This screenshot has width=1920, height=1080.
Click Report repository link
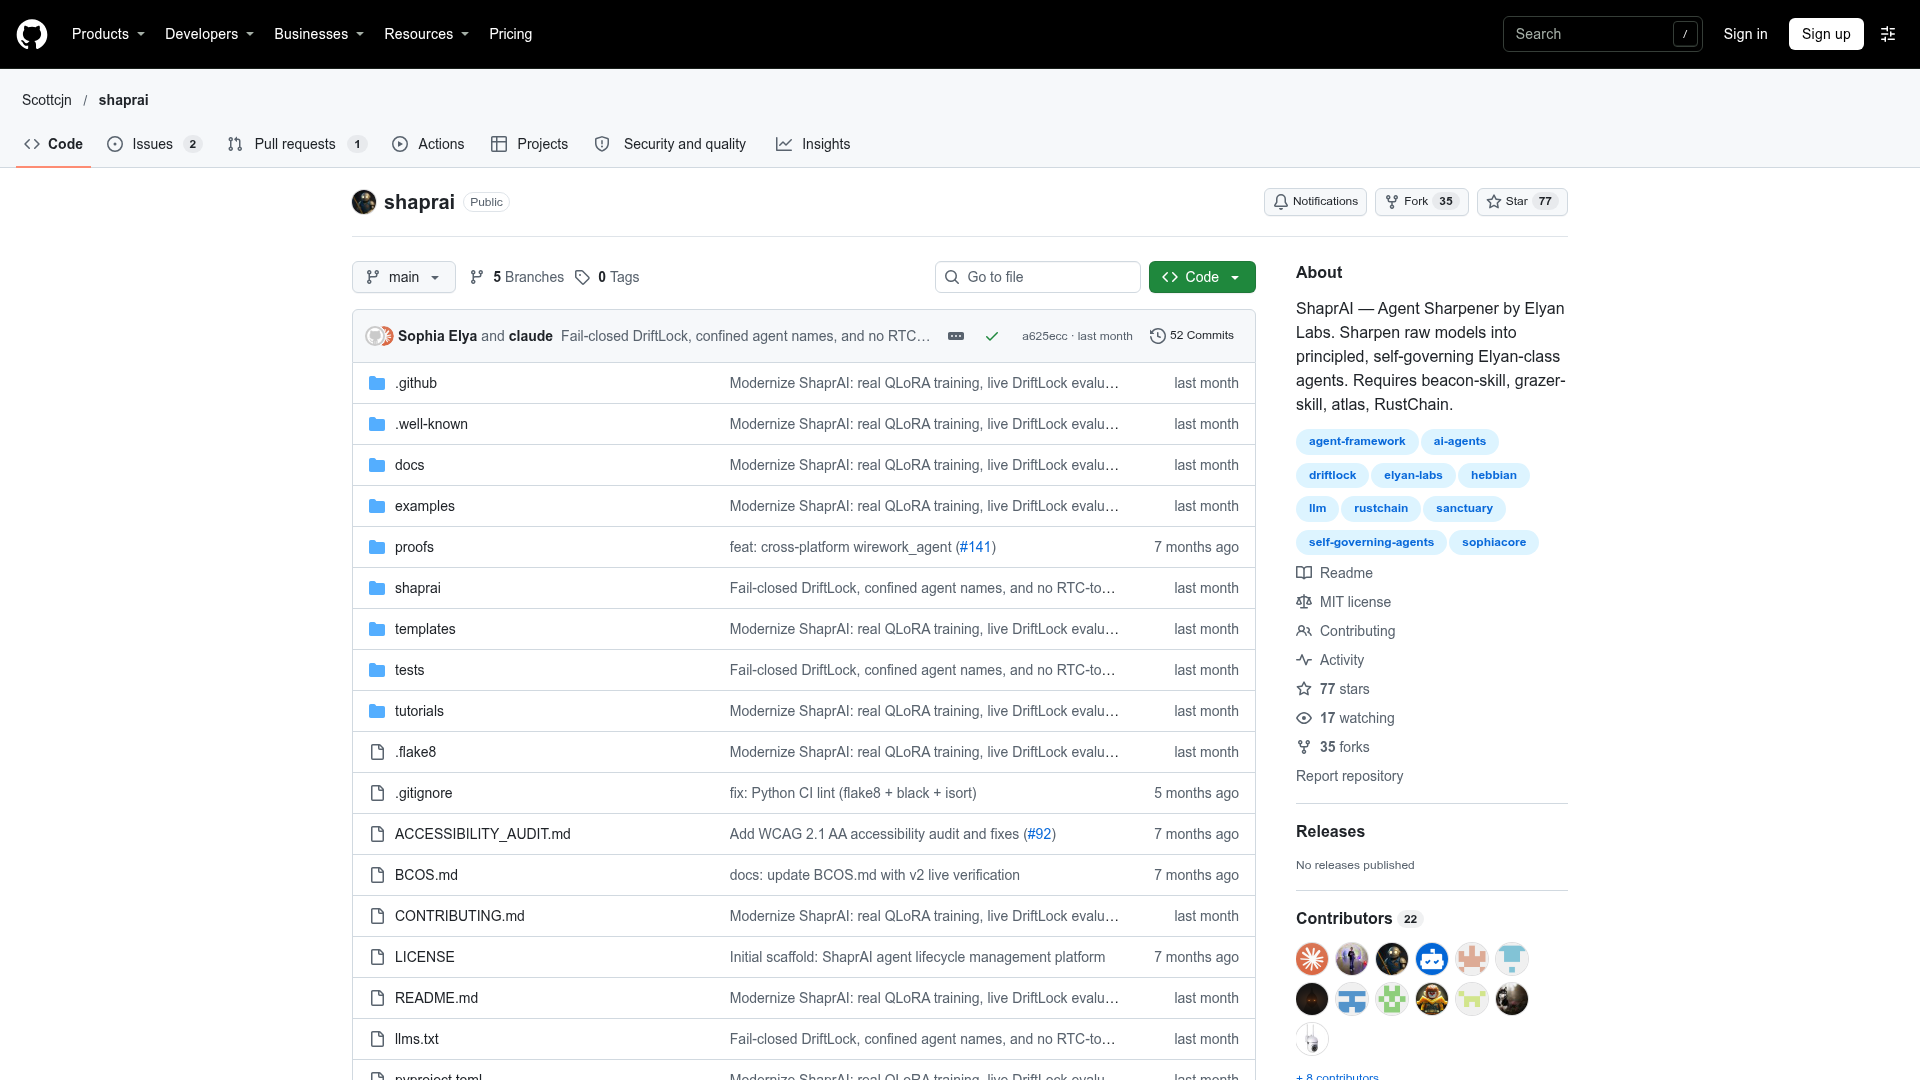coord(1349,776)
